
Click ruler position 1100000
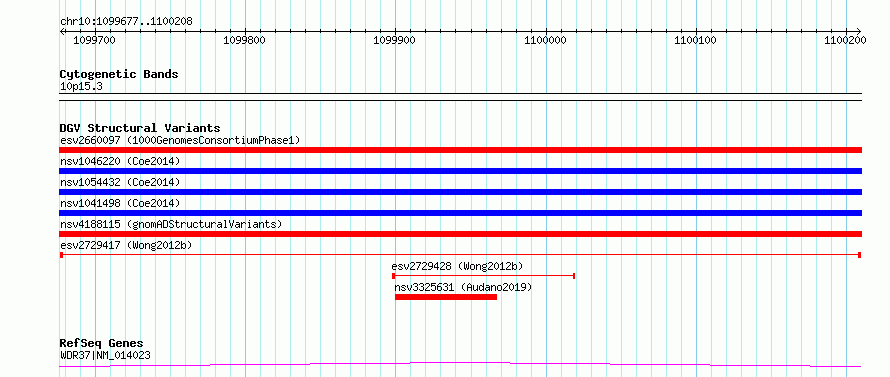pyautogui.click(x=545, y=40)
